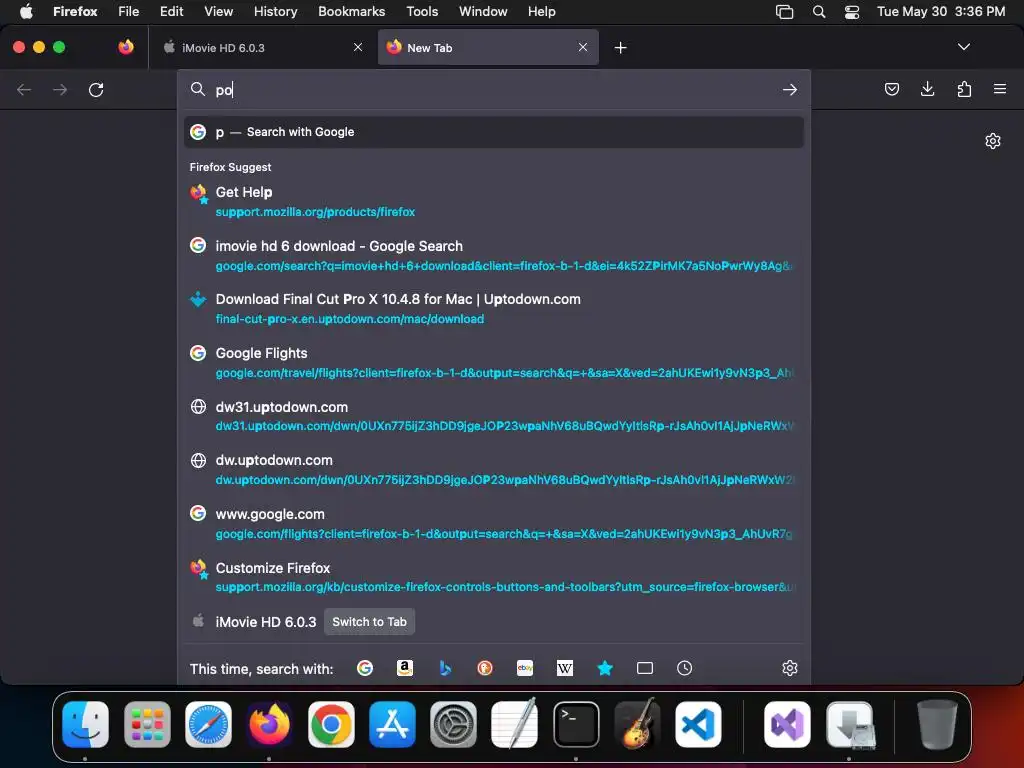Search open tabs using tabs icon

645,668
